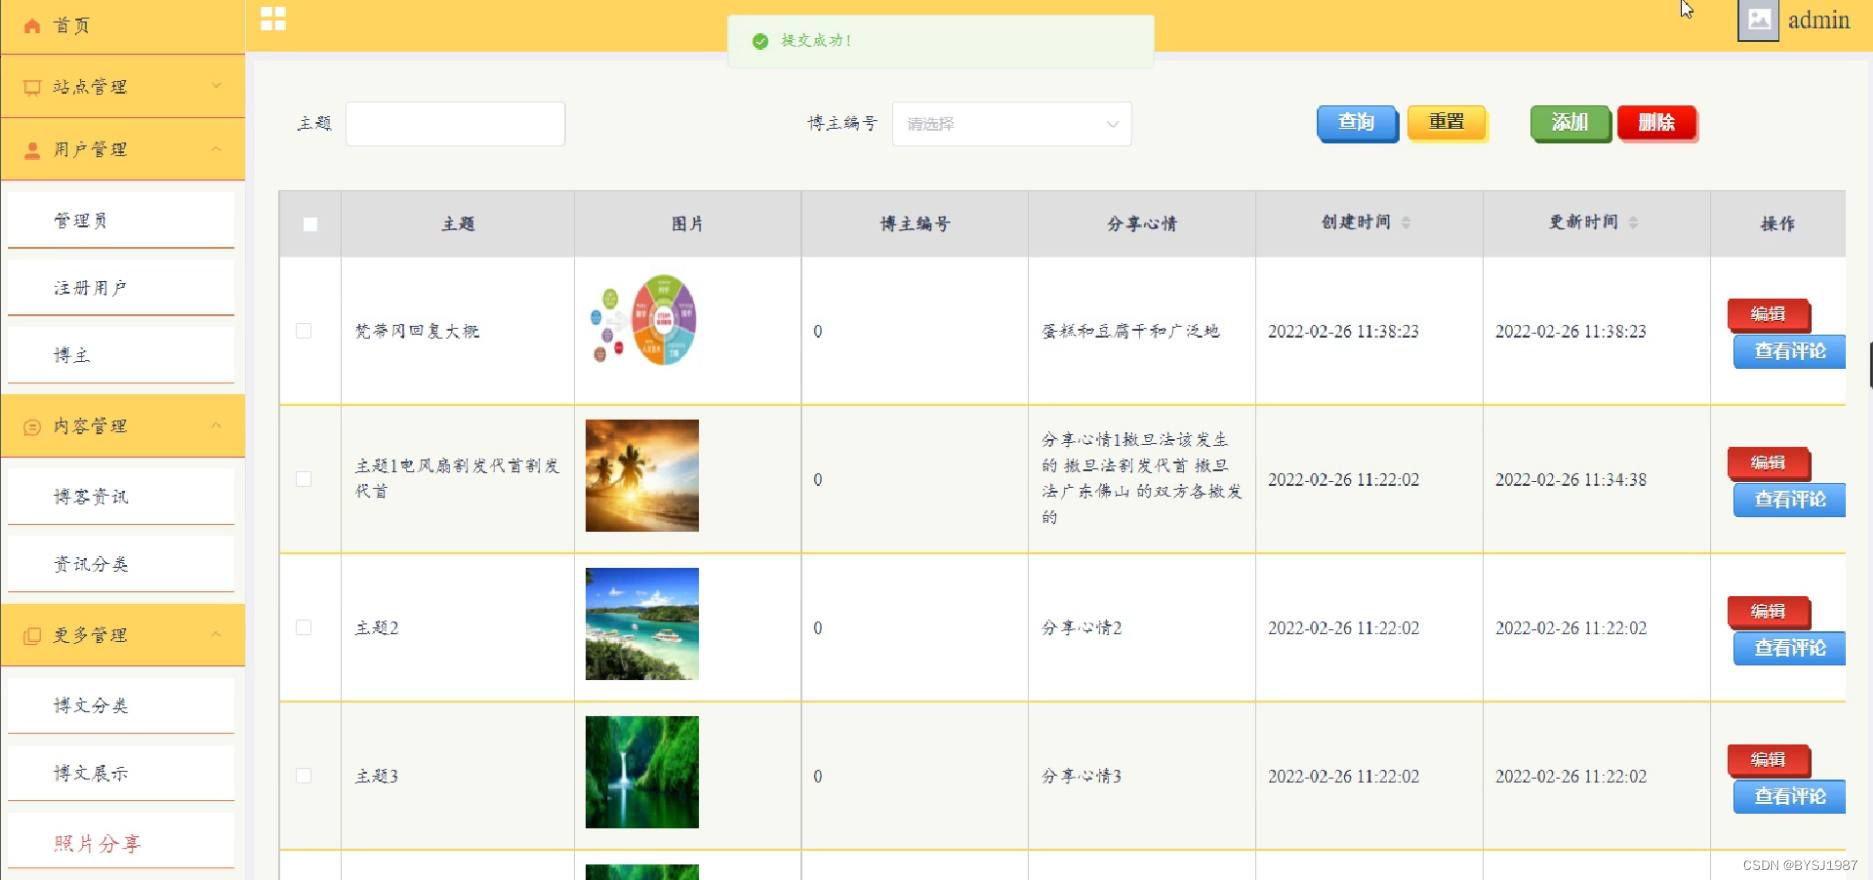The height and width of the screenshot is (880, 1873).
Task: Check the row checkbox for 主题1电风扇
Action: 304,479
